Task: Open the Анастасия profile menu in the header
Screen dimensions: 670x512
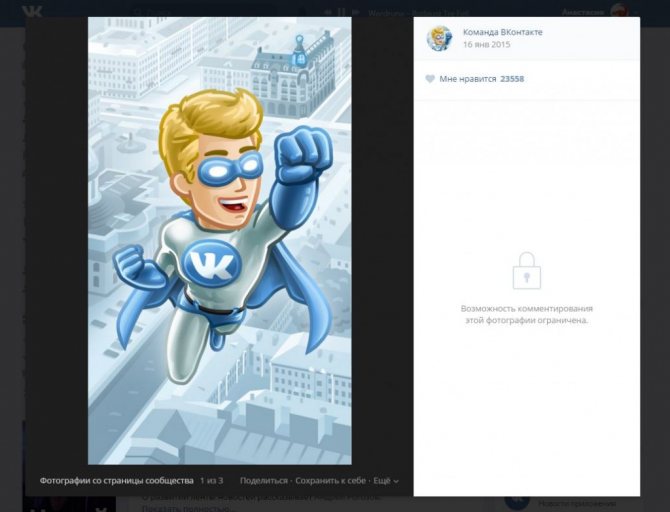Action: pos(598,12)
